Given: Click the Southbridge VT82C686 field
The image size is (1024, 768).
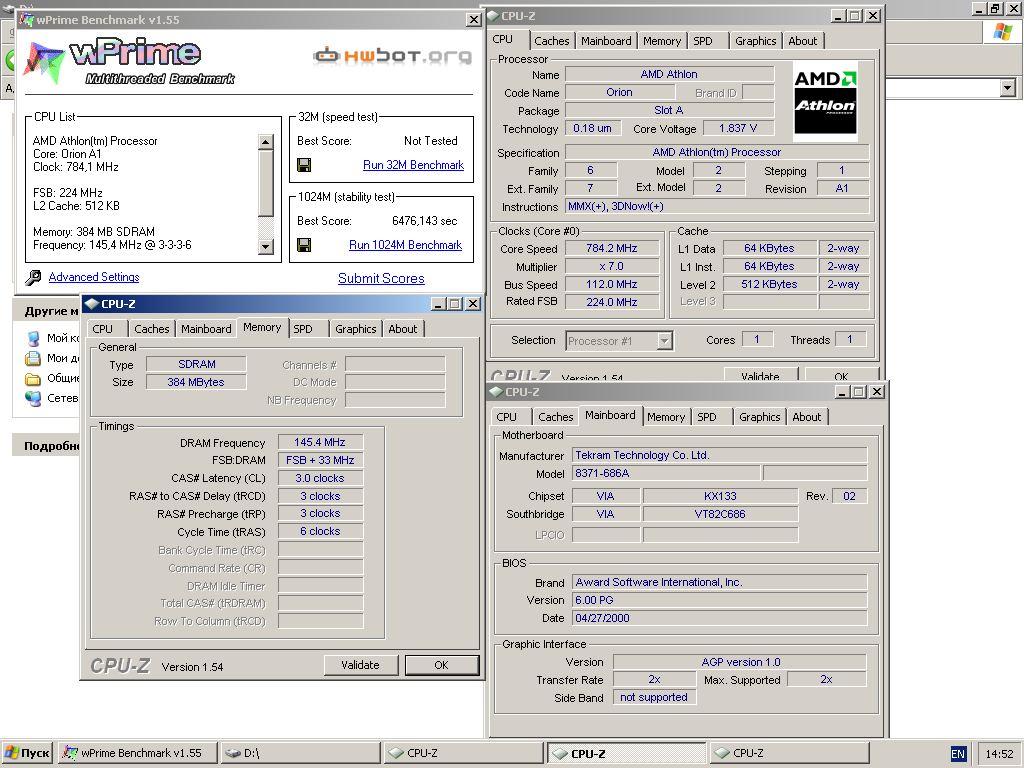Looking at the screenshot, I should coord(720,514).
